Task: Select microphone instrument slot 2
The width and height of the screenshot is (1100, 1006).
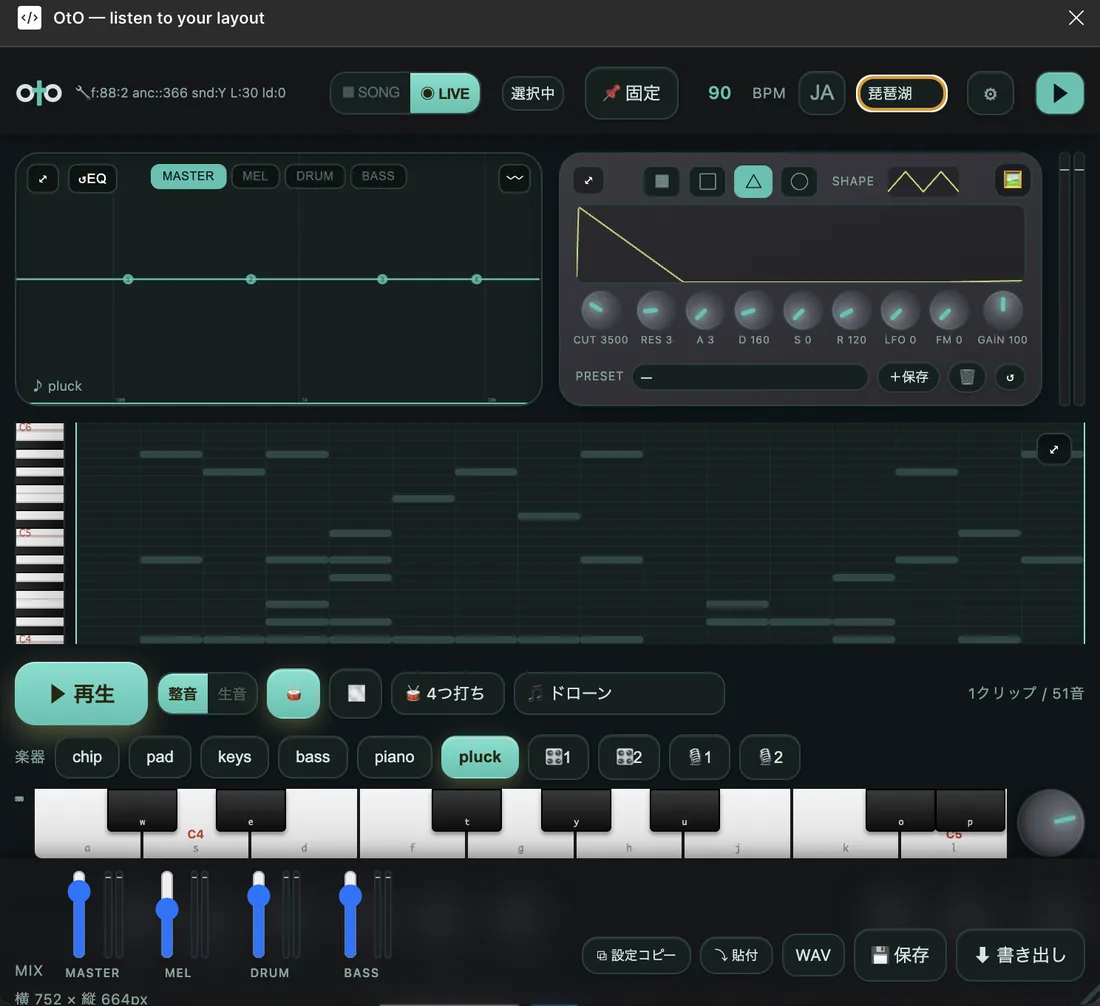Action: point(770,757)
